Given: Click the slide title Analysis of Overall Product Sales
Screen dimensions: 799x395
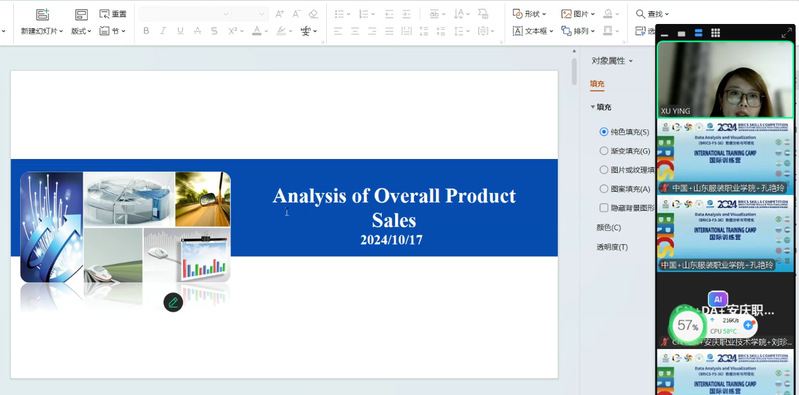Looking at the screenshot, I should pyautogui.click(x=394, y=208).
